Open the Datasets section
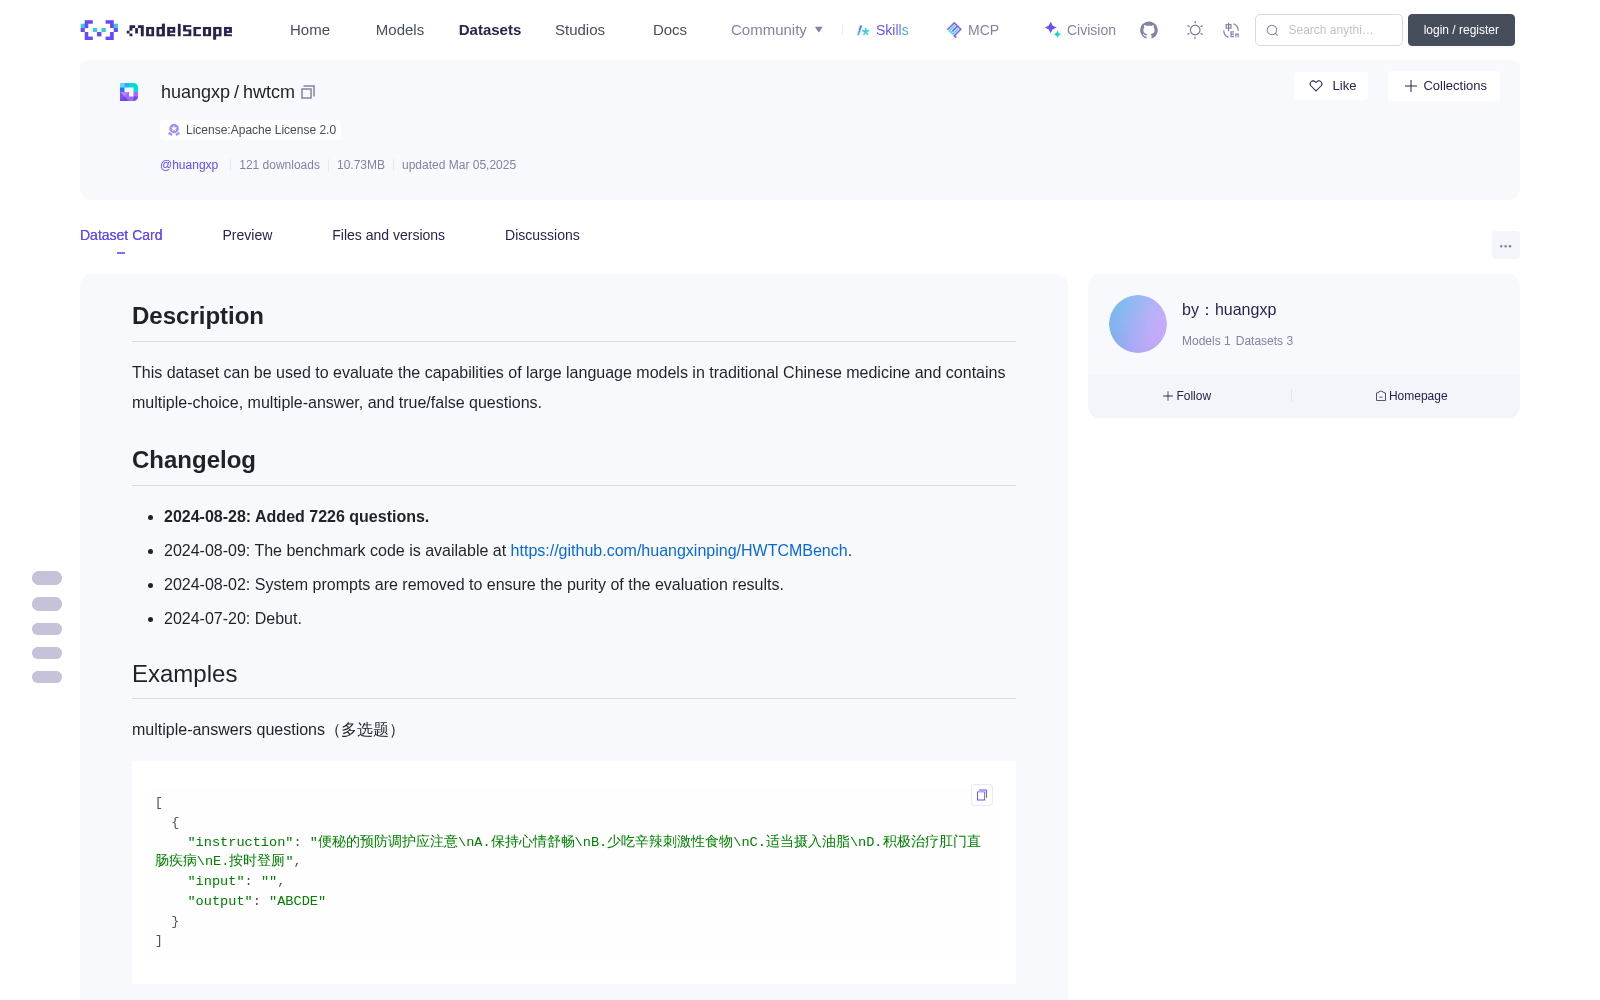The image size is (1600, 1000). (490, 30)
